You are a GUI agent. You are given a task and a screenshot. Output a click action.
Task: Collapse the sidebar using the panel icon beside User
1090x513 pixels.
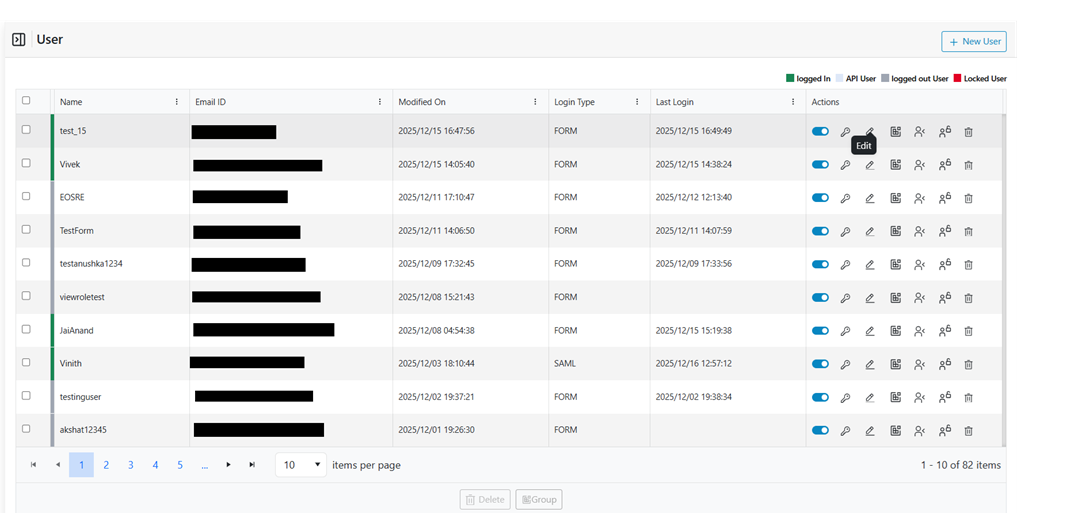point(18,40)
